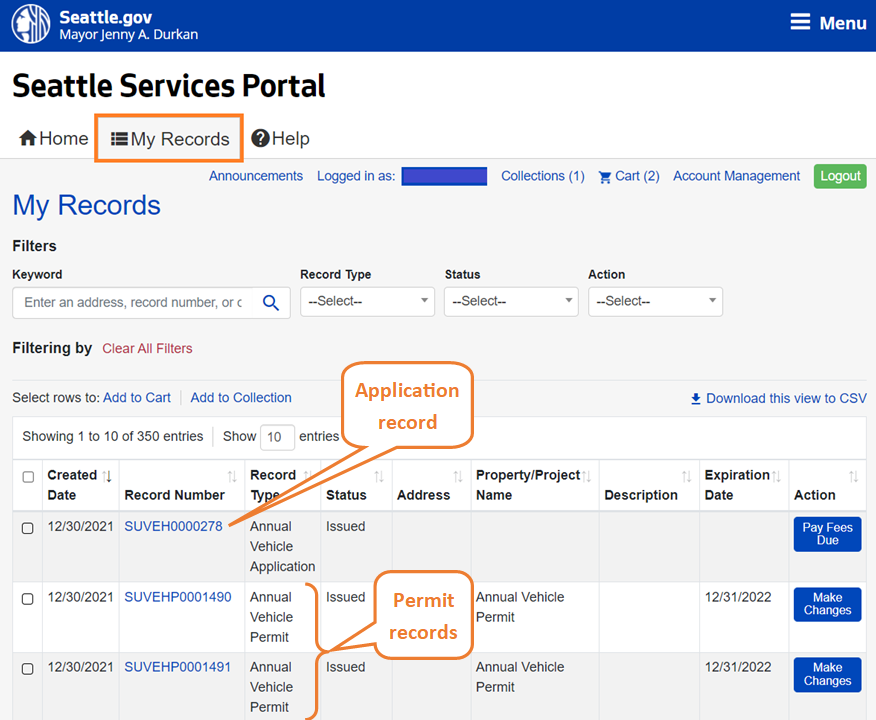Screen dimensions: 876x720
Task: Open the Clear All Filters link
Action: [x=147, y=349]
